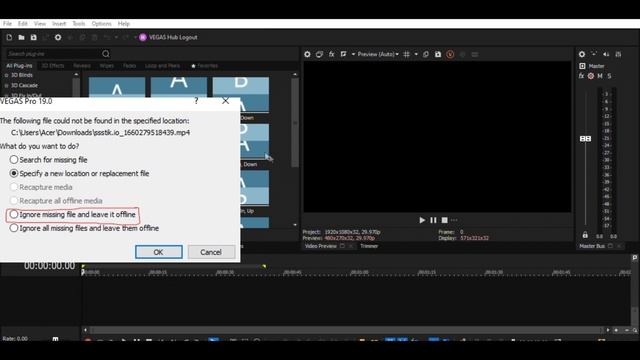640x360 pixels.
Task: Switch to the Trimmer tab
Action: (x=369, y=246)
